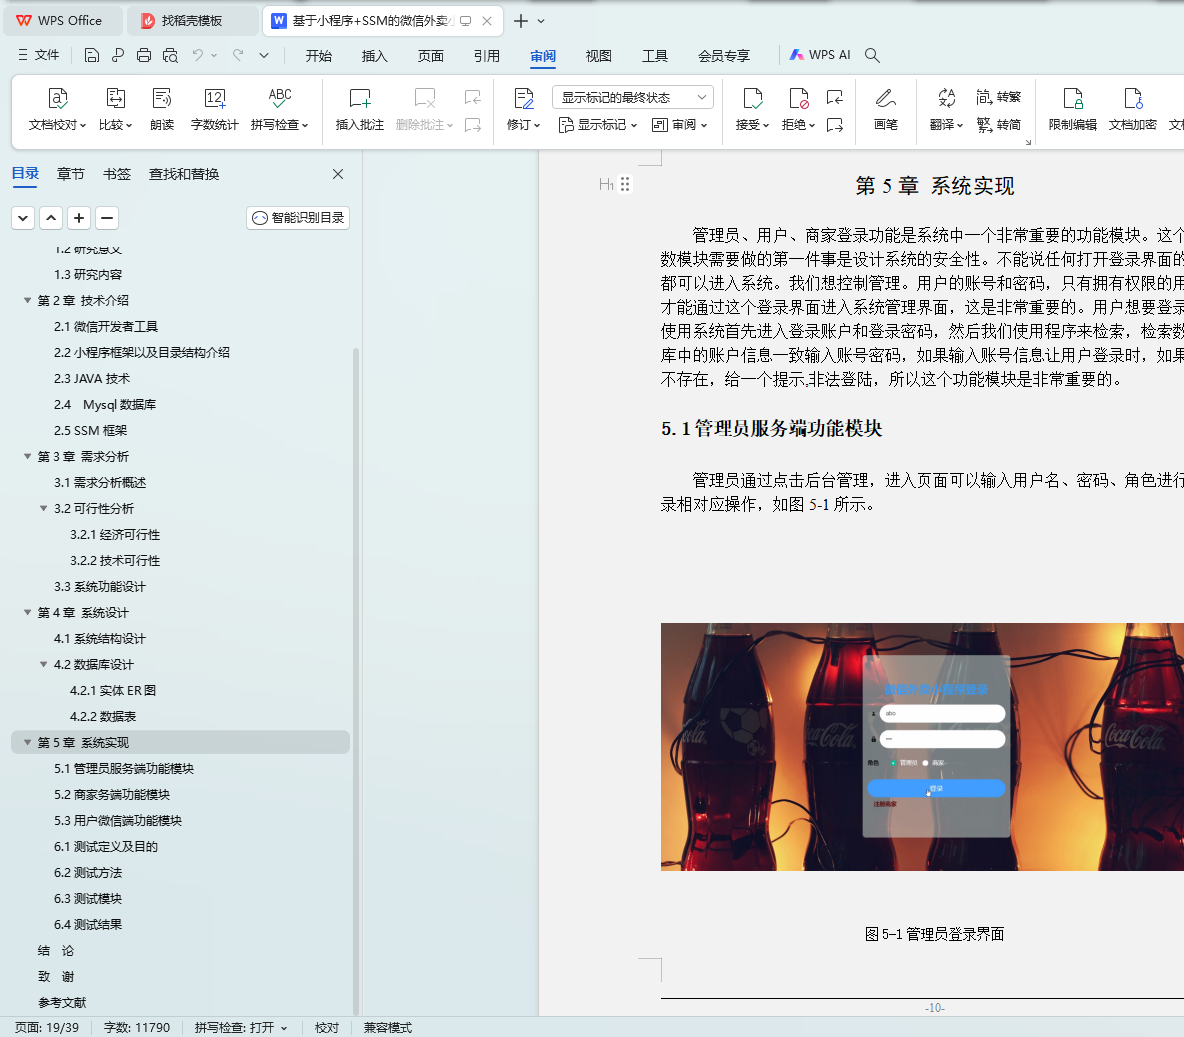Click the export to PDF icon
The height and width of the screenshot is (1037, 1184).
click(118, 55)
